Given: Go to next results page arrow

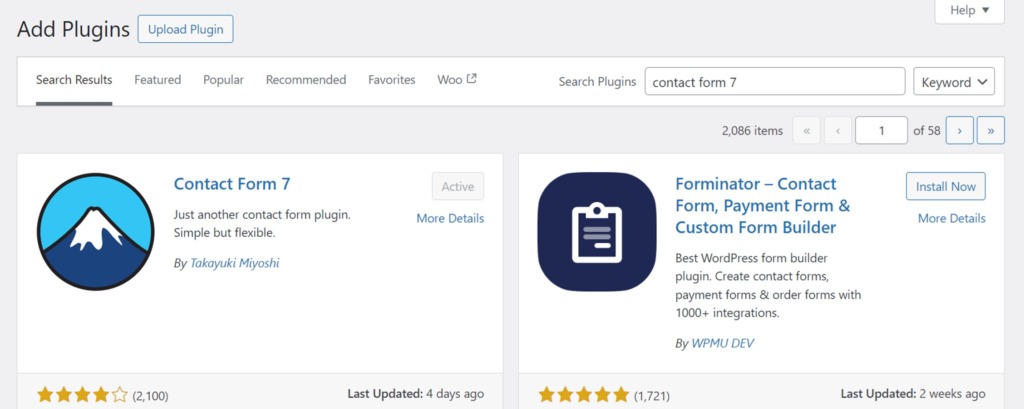Looking at the screenshot, I should (959, 131).
